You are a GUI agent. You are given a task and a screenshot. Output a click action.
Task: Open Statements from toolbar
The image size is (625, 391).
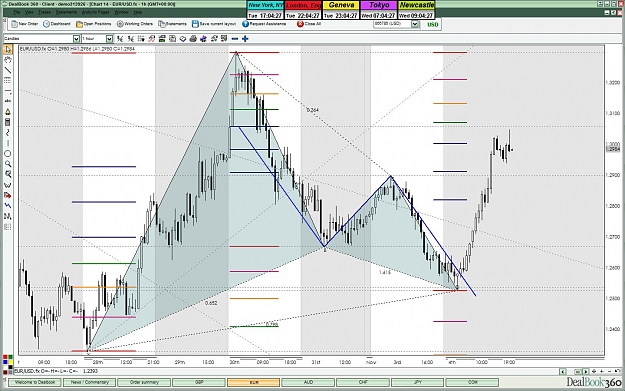coord(172,24)
